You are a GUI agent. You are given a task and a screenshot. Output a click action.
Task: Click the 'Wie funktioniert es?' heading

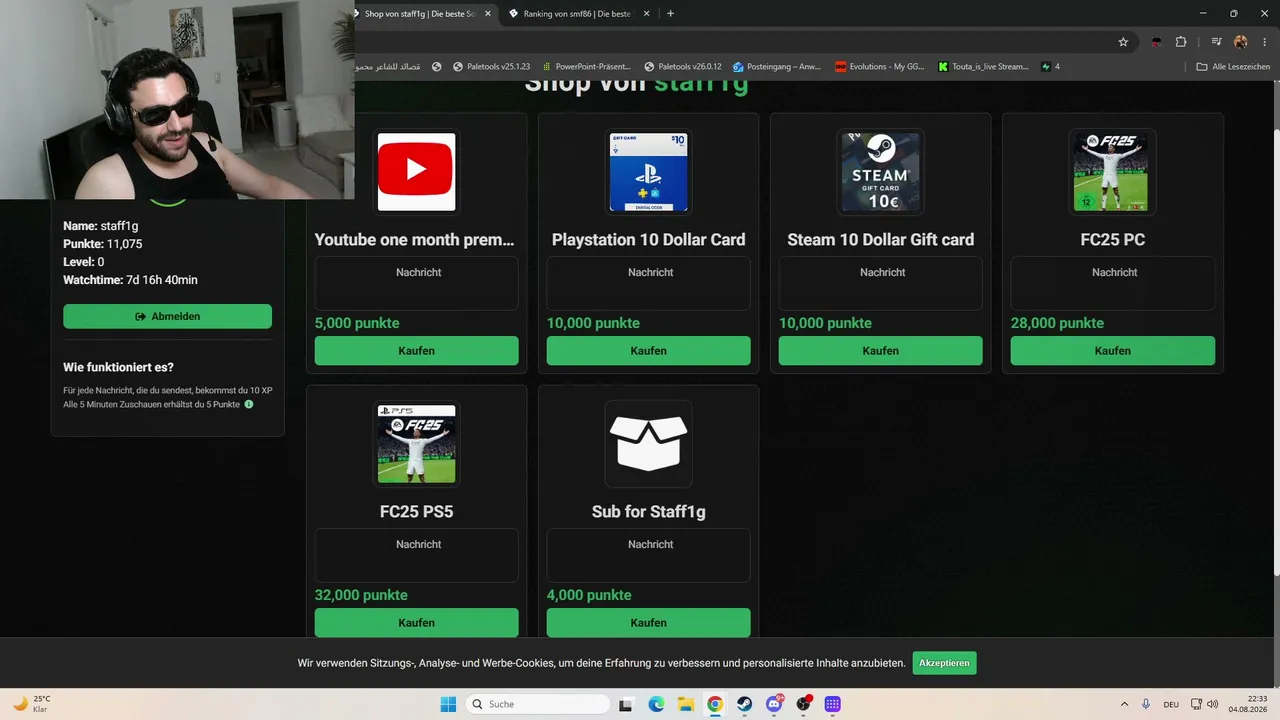(118, 367)
